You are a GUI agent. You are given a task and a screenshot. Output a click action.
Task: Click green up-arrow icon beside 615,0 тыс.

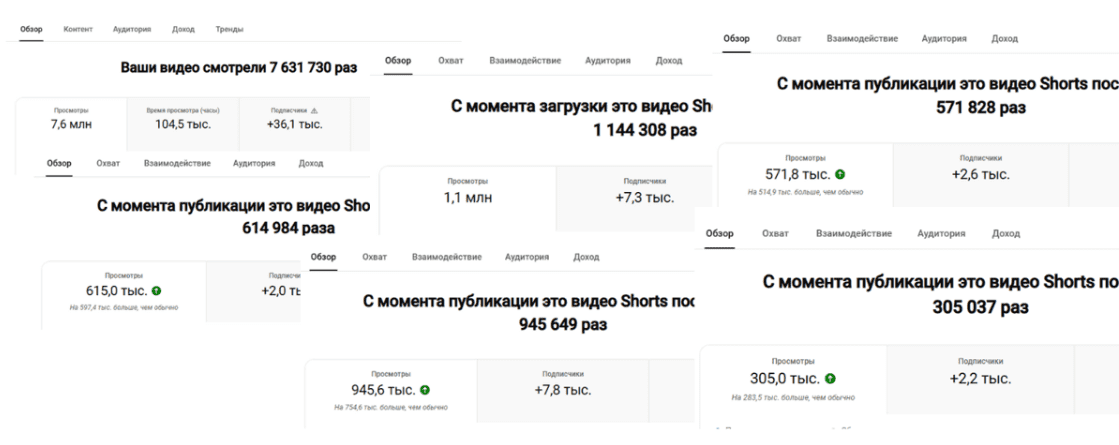click(156, 291)
